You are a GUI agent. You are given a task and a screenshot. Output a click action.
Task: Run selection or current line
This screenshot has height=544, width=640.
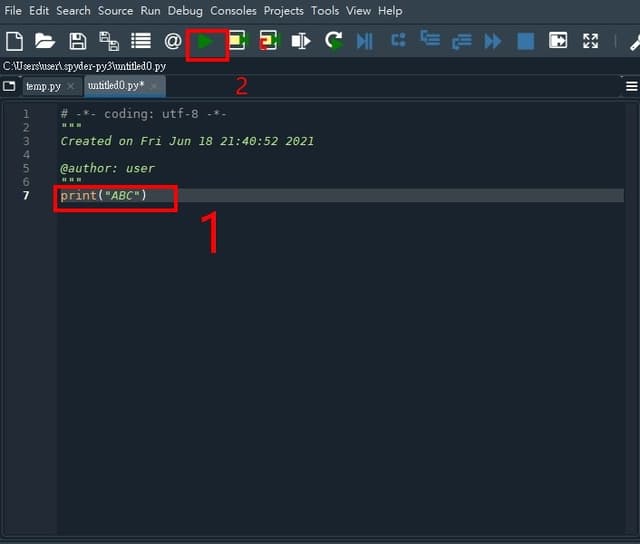tap(301, 41)
